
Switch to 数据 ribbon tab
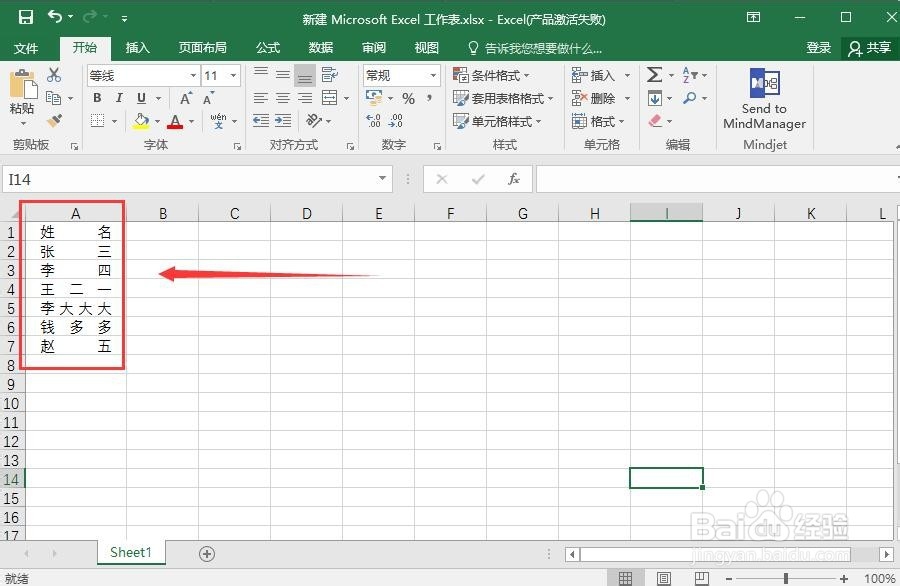321,48
